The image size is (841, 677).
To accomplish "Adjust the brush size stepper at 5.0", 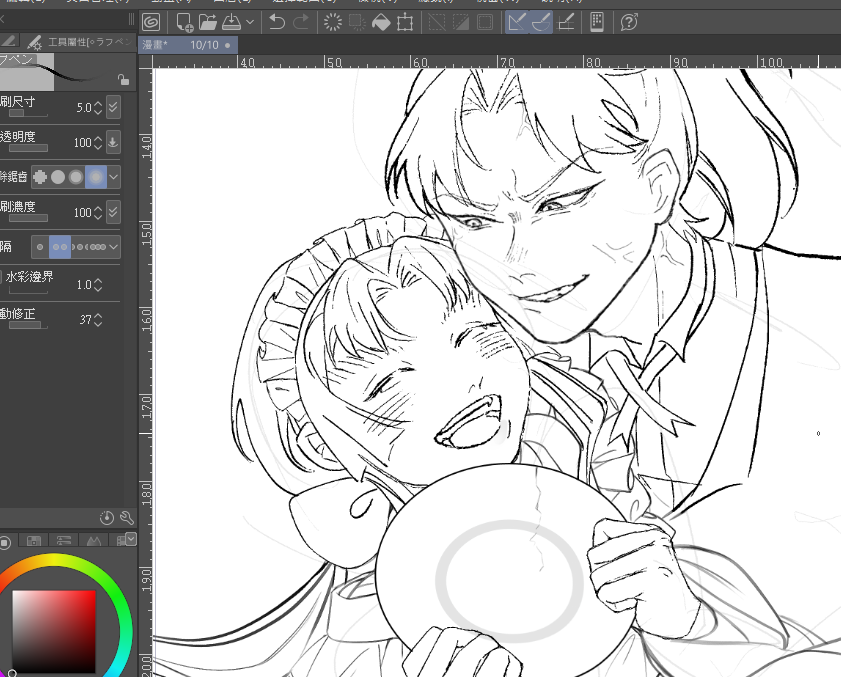I will [x=98, y=108].
